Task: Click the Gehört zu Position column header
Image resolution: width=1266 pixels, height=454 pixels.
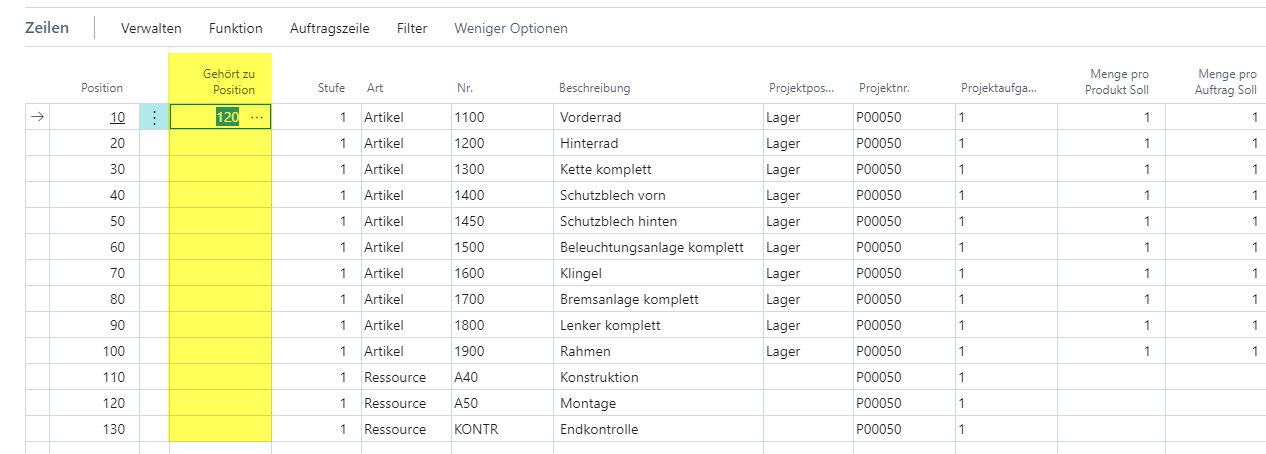Action: click(x=229, y=82)
